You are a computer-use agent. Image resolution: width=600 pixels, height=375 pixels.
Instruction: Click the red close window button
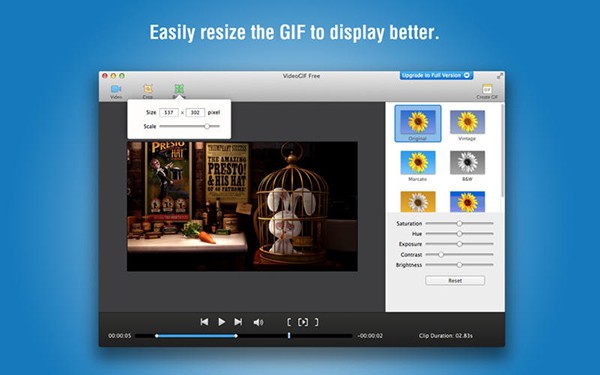tap(105, 76)
